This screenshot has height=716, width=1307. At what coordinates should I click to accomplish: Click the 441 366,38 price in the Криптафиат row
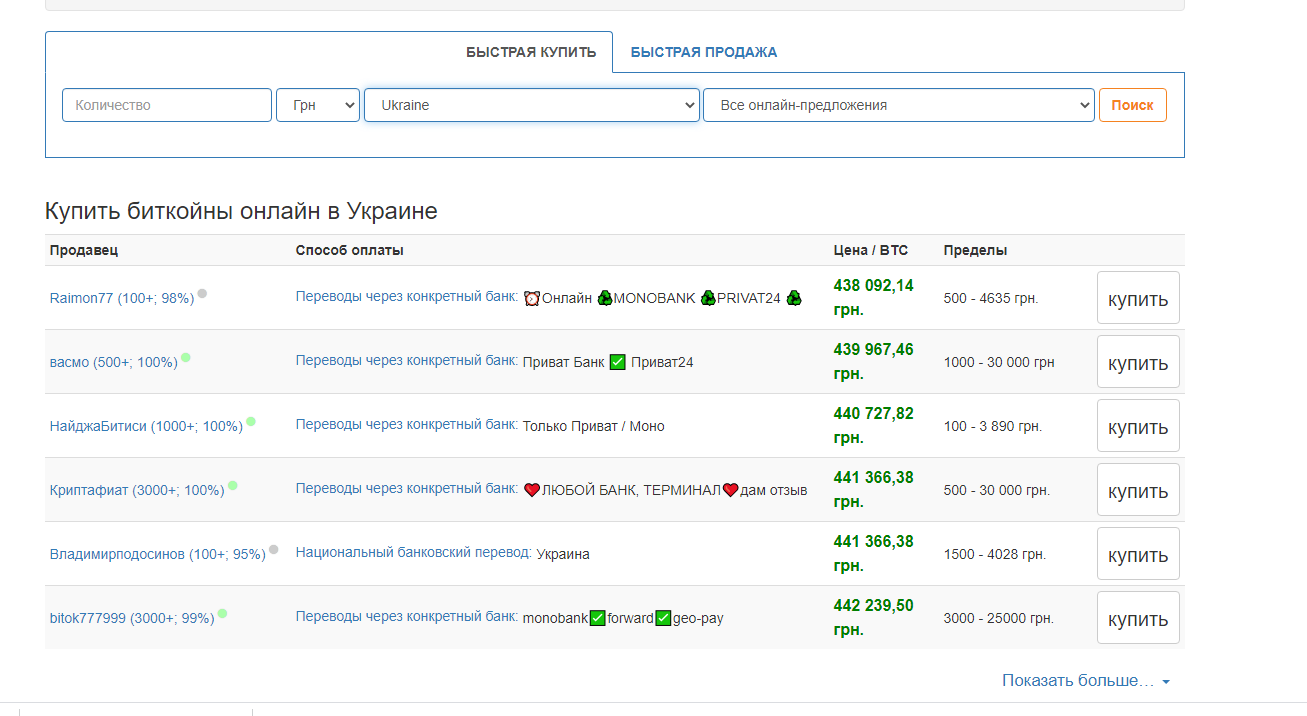click(874, 490)
